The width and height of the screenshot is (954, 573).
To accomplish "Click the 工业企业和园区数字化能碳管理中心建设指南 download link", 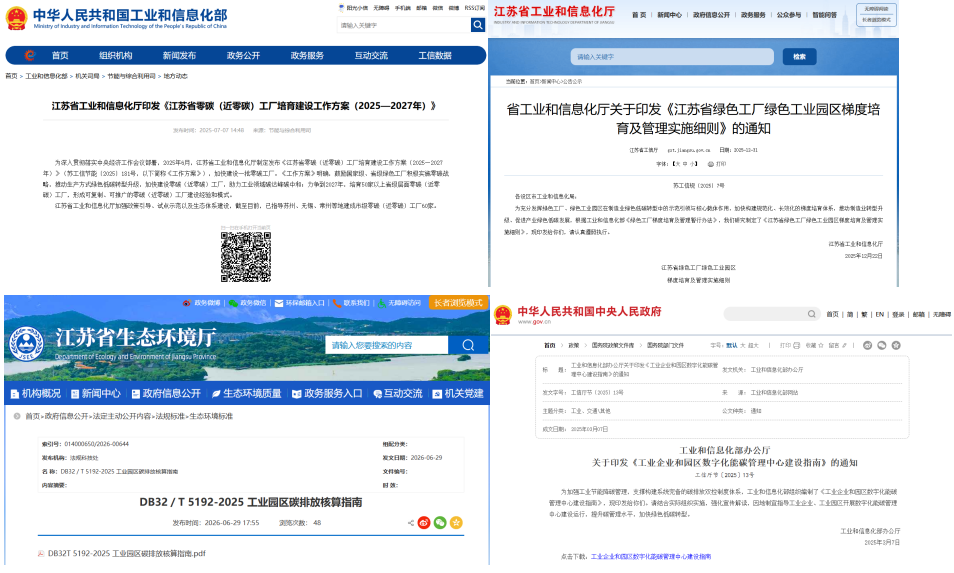I will [650, 556].
